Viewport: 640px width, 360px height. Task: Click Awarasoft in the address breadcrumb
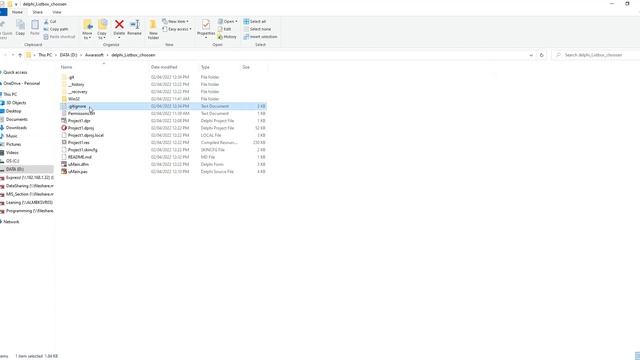94,55
